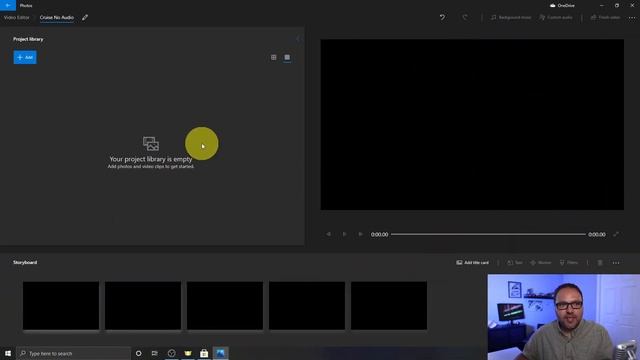Select the storyboard Text tool

(x=515, y=262)
